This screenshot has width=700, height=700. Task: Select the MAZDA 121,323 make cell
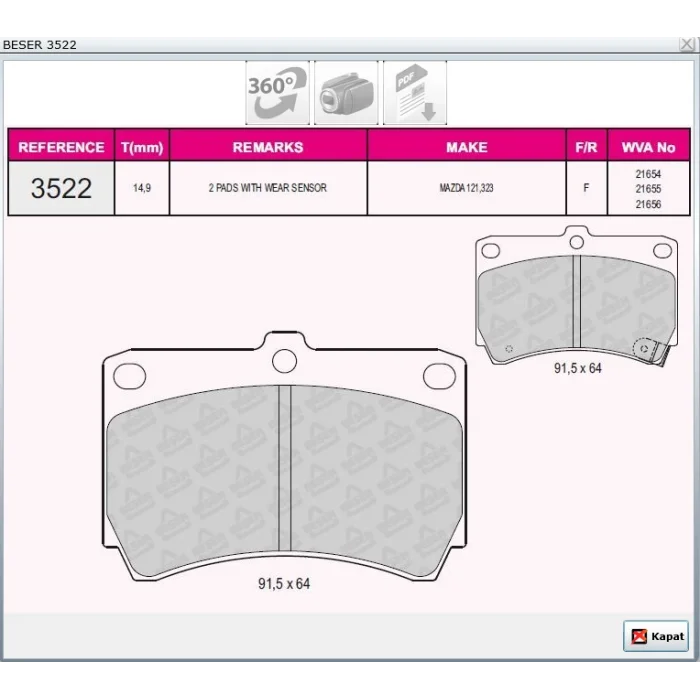(x=467, y=188)
